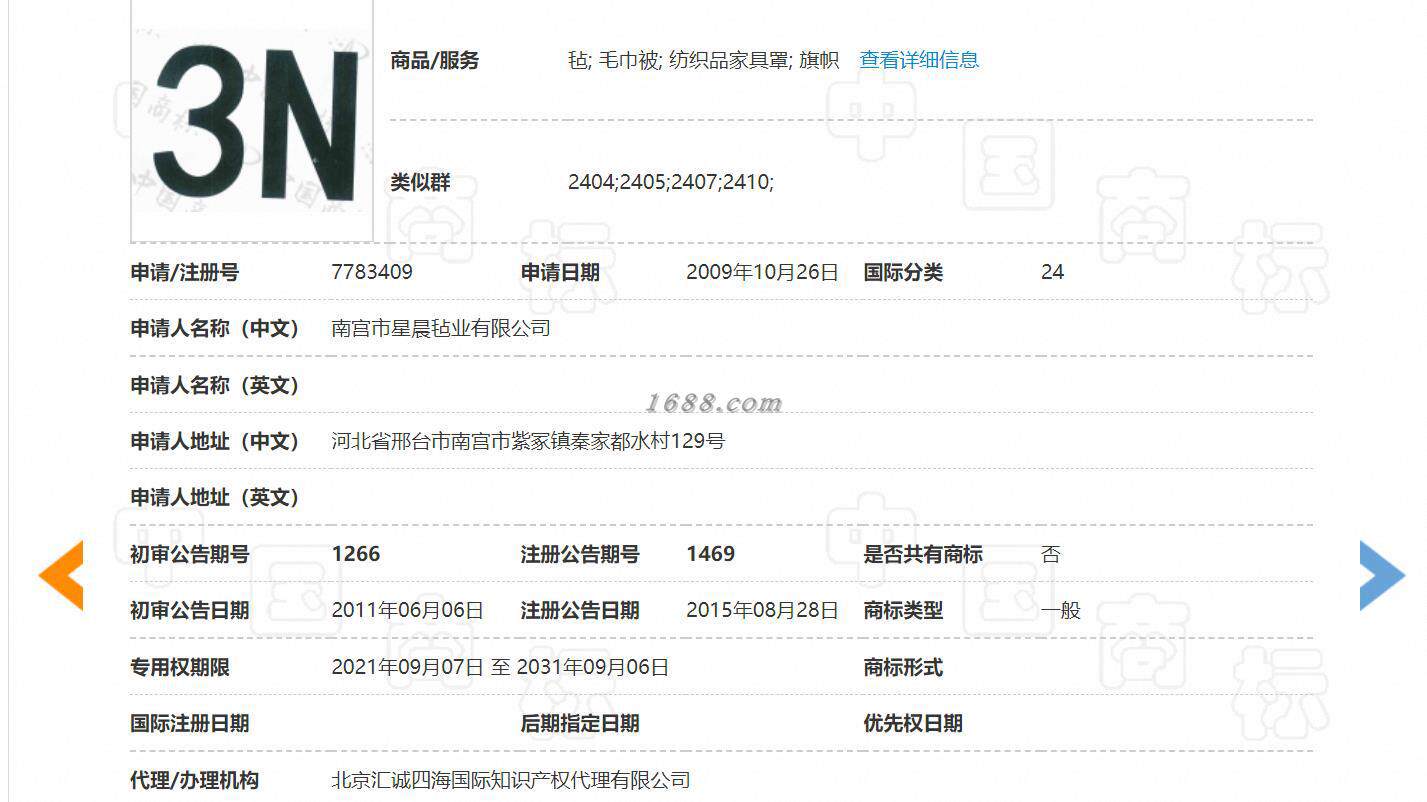Click the 申请人名称（英文） label
The width and height of the screenshot is (1427, 802).
tap(215, 385)
